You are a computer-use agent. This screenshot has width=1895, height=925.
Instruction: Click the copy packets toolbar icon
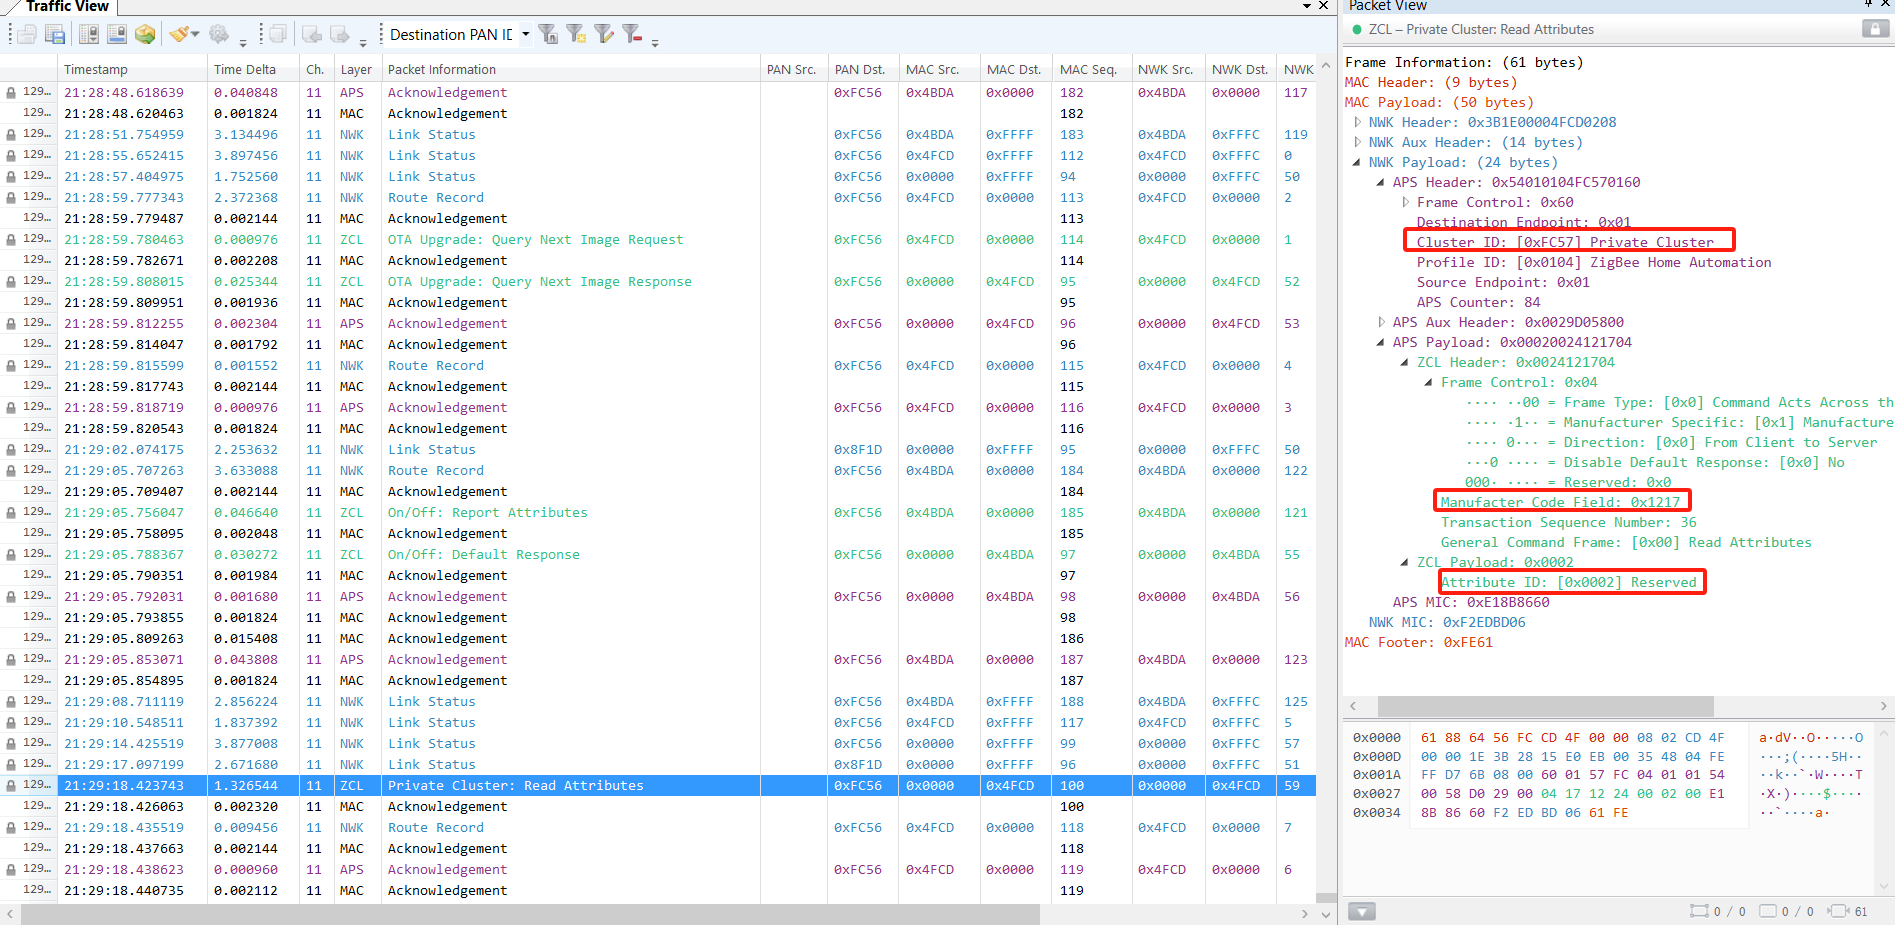tap(277, 35)
